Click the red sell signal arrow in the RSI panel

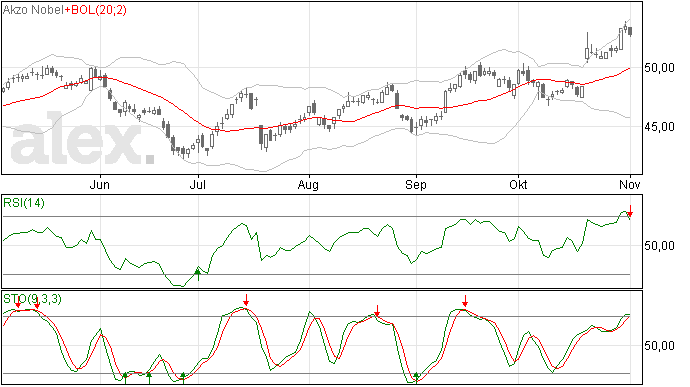coord(630,211)
